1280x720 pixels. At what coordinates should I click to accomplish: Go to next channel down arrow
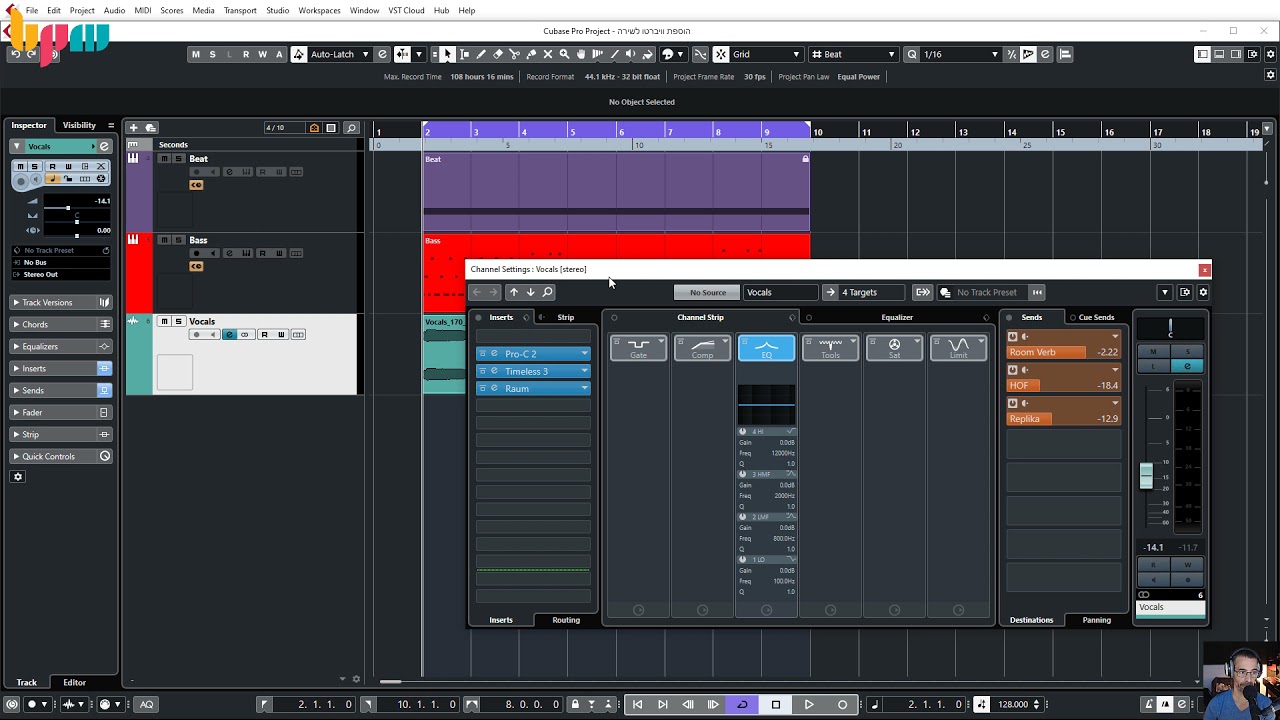click(x=531, y=292)
